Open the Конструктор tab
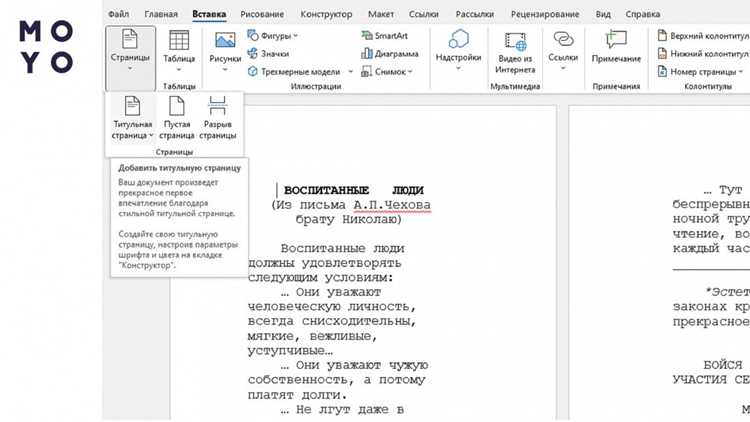This screenshot has width=750, height=422. click(x=326, y=14)
